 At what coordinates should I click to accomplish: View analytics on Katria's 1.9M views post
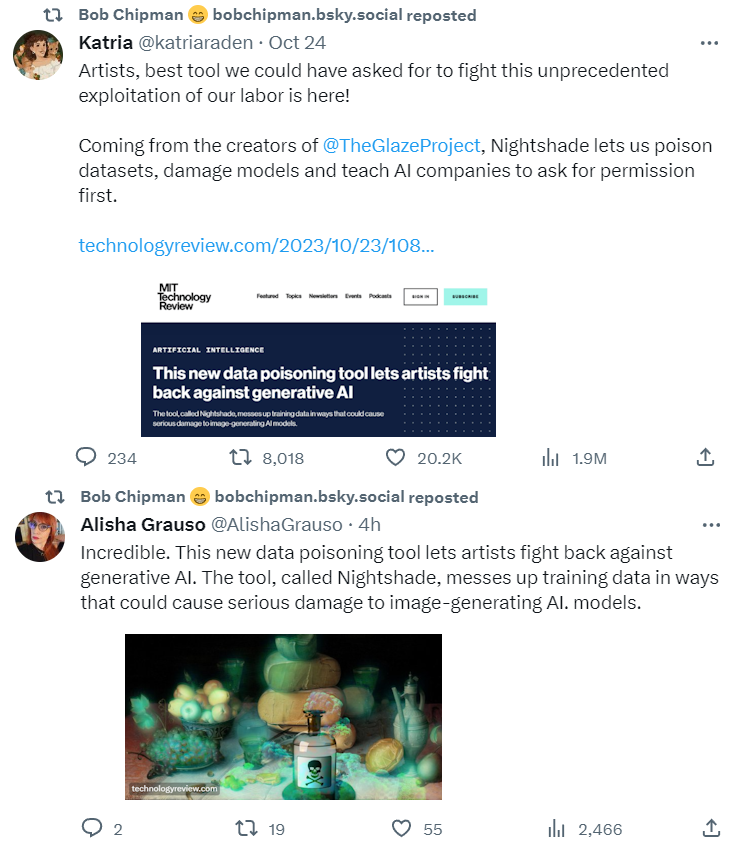click(x=550, y=458)
